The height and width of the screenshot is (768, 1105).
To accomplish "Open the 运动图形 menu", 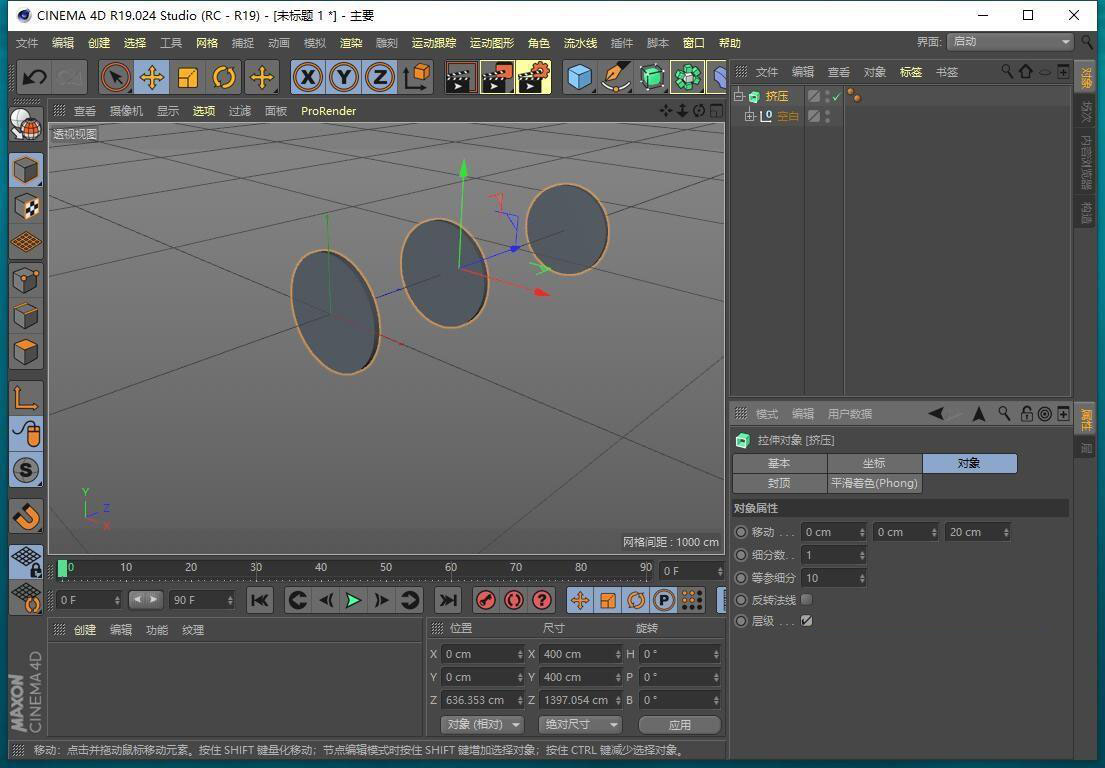I will point(492,43).
